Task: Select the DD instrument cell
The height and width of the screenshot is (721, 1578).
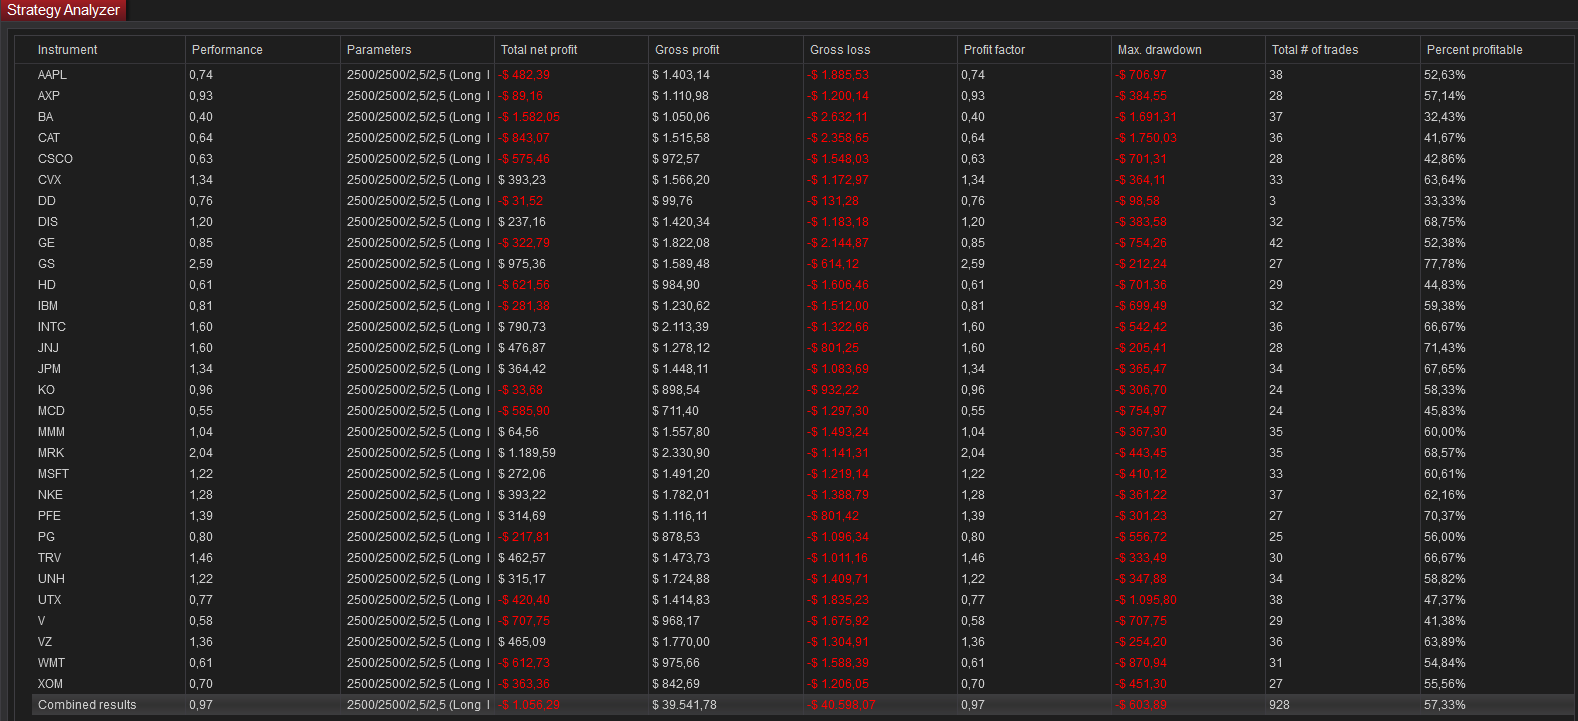Action: (47, 201)
